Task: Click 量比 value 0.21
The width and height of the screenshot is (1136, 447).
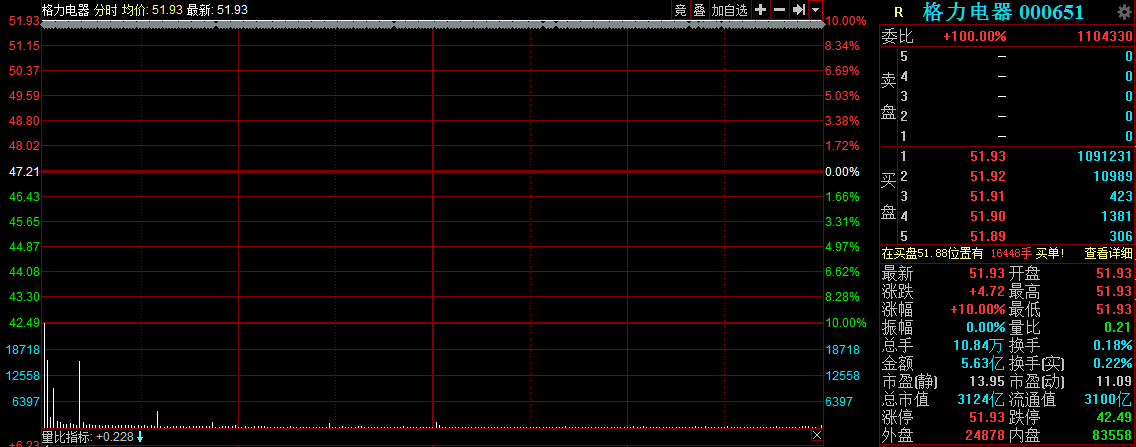Action: (1119, 327)
